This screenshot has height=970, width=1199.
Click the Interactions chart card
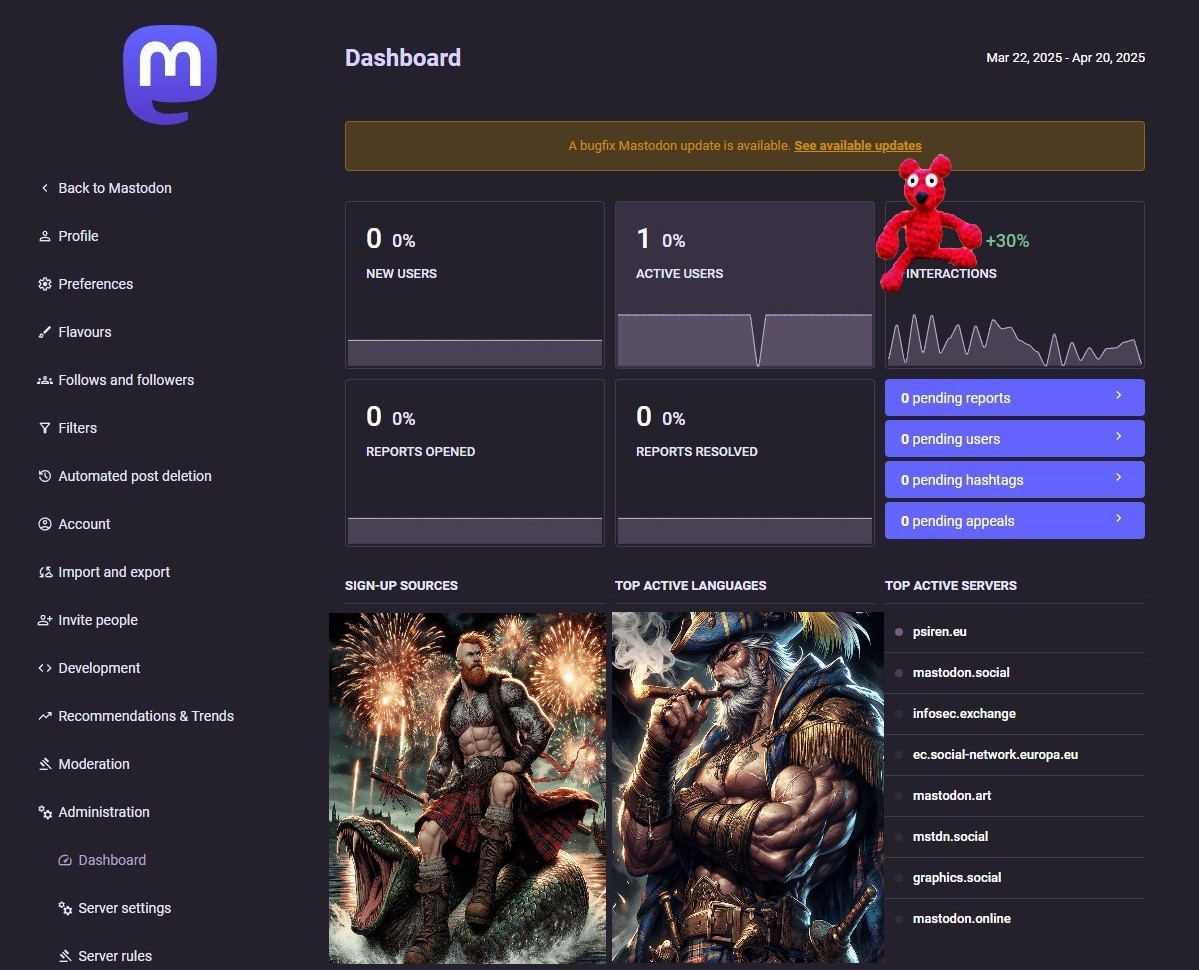click(x=1015, y=284)
